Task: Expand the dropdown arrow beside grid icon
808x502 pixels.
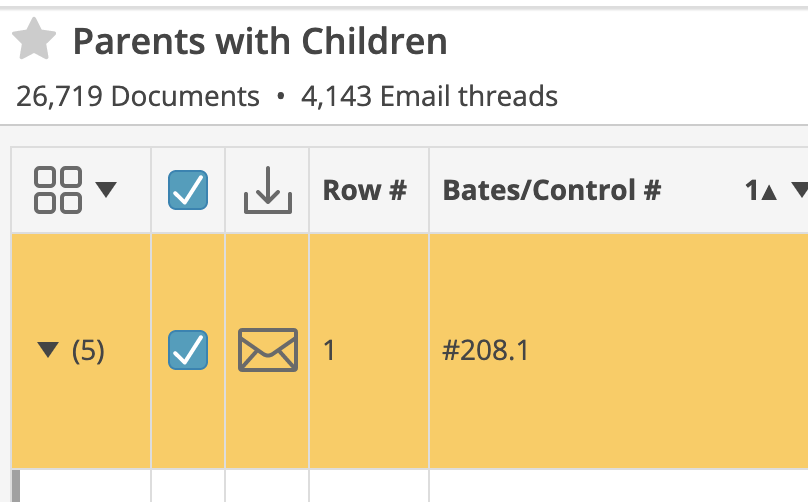Action: click(106, 190)
